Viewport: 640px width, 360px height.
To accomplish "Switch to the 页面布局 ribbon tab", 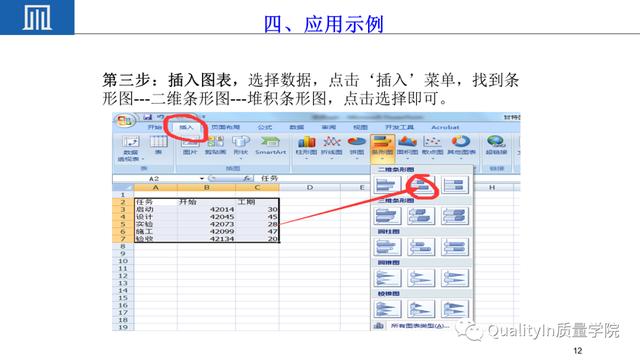I will (x=225, y=127).
